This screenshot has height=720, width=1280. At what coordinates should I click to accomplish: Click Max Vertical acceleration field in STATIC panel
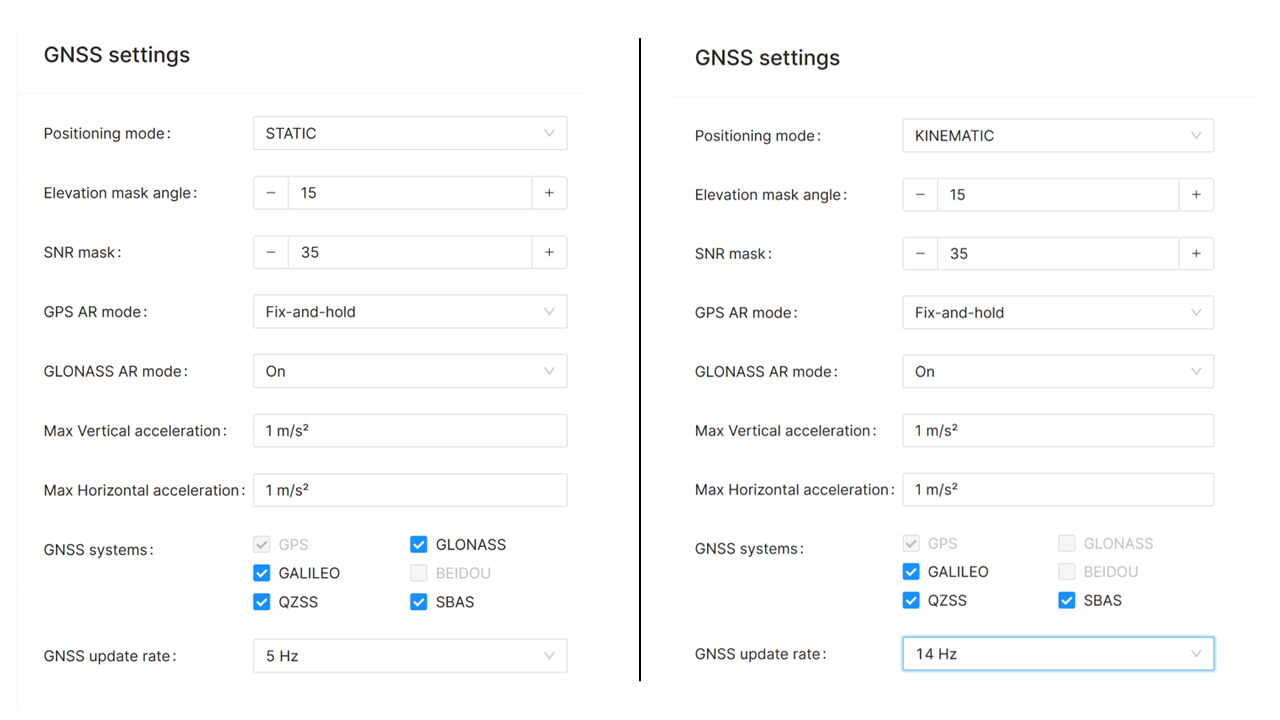(410, 431)
